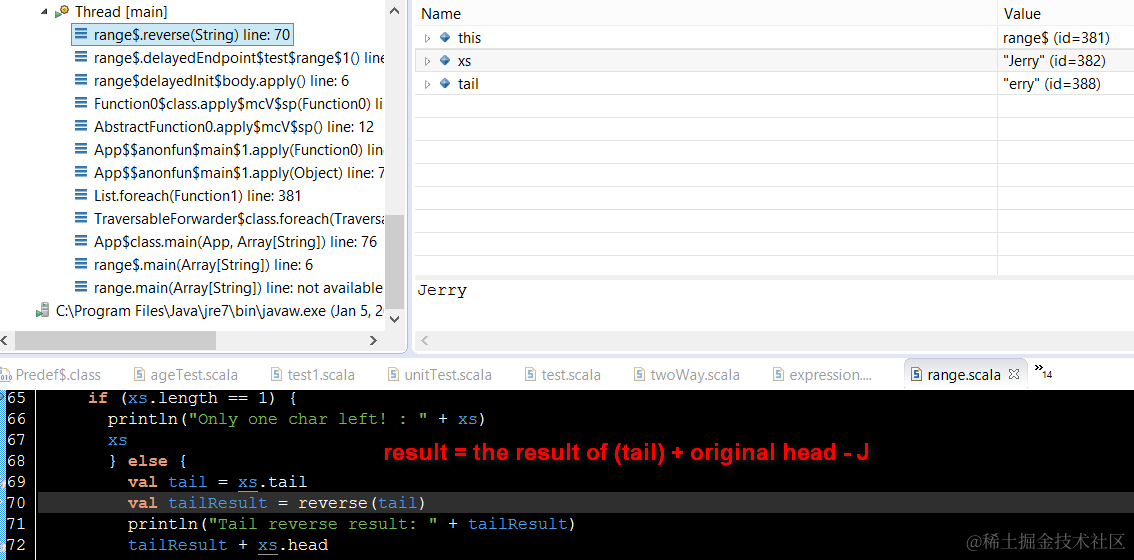Select value "Jerry" (id=382)
The image size is (1134, 560).
click(x=1054, y=61)
